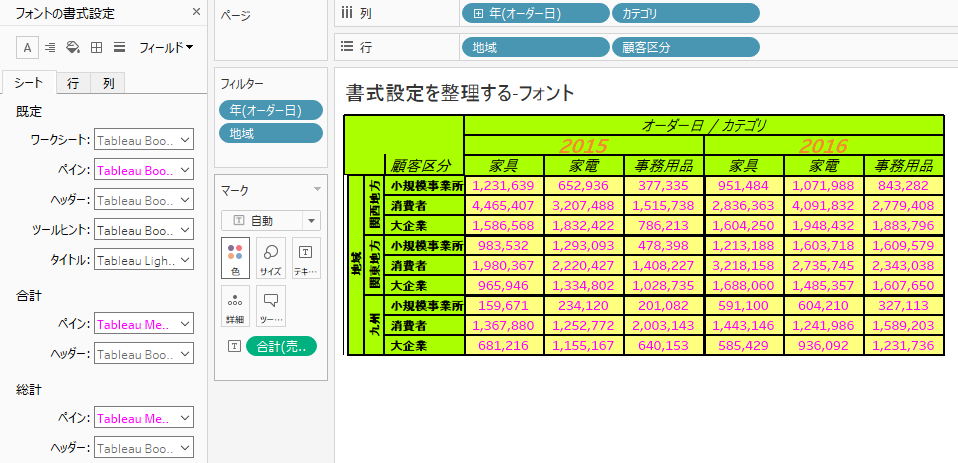This screenshot has height=463, width=958.
Task: Open the Alignment format icon
Action: pos(51,47)
